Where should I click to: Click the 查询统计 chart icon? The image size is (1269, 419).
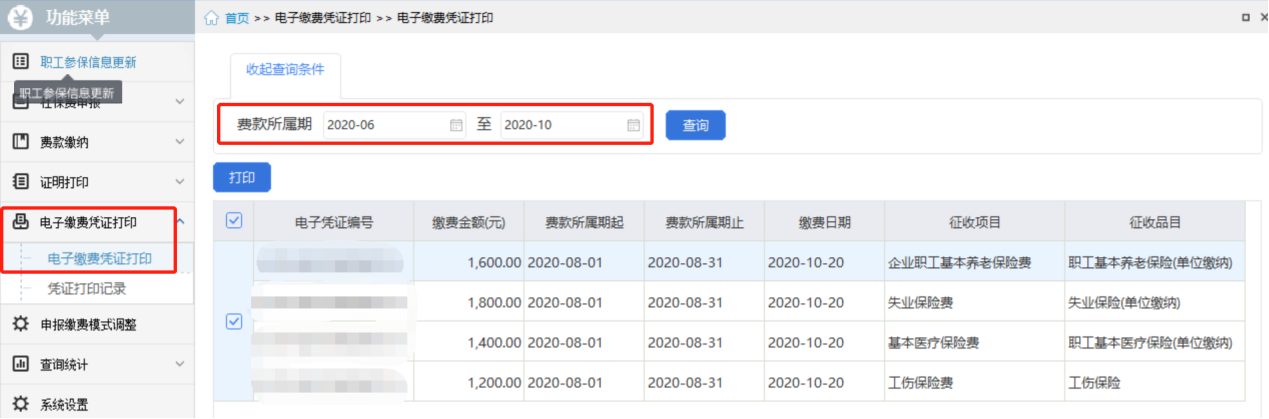pyautogui.click(x=20, y=364)
